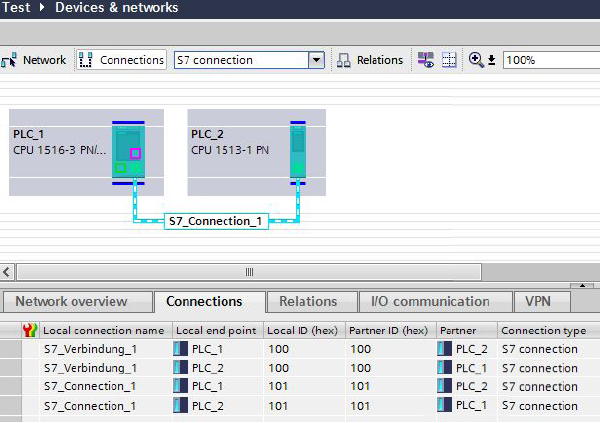Click the Relations toolbar button
Viewport: 600px width, 423px height.
pyautogui.click(x=370, y=60)
